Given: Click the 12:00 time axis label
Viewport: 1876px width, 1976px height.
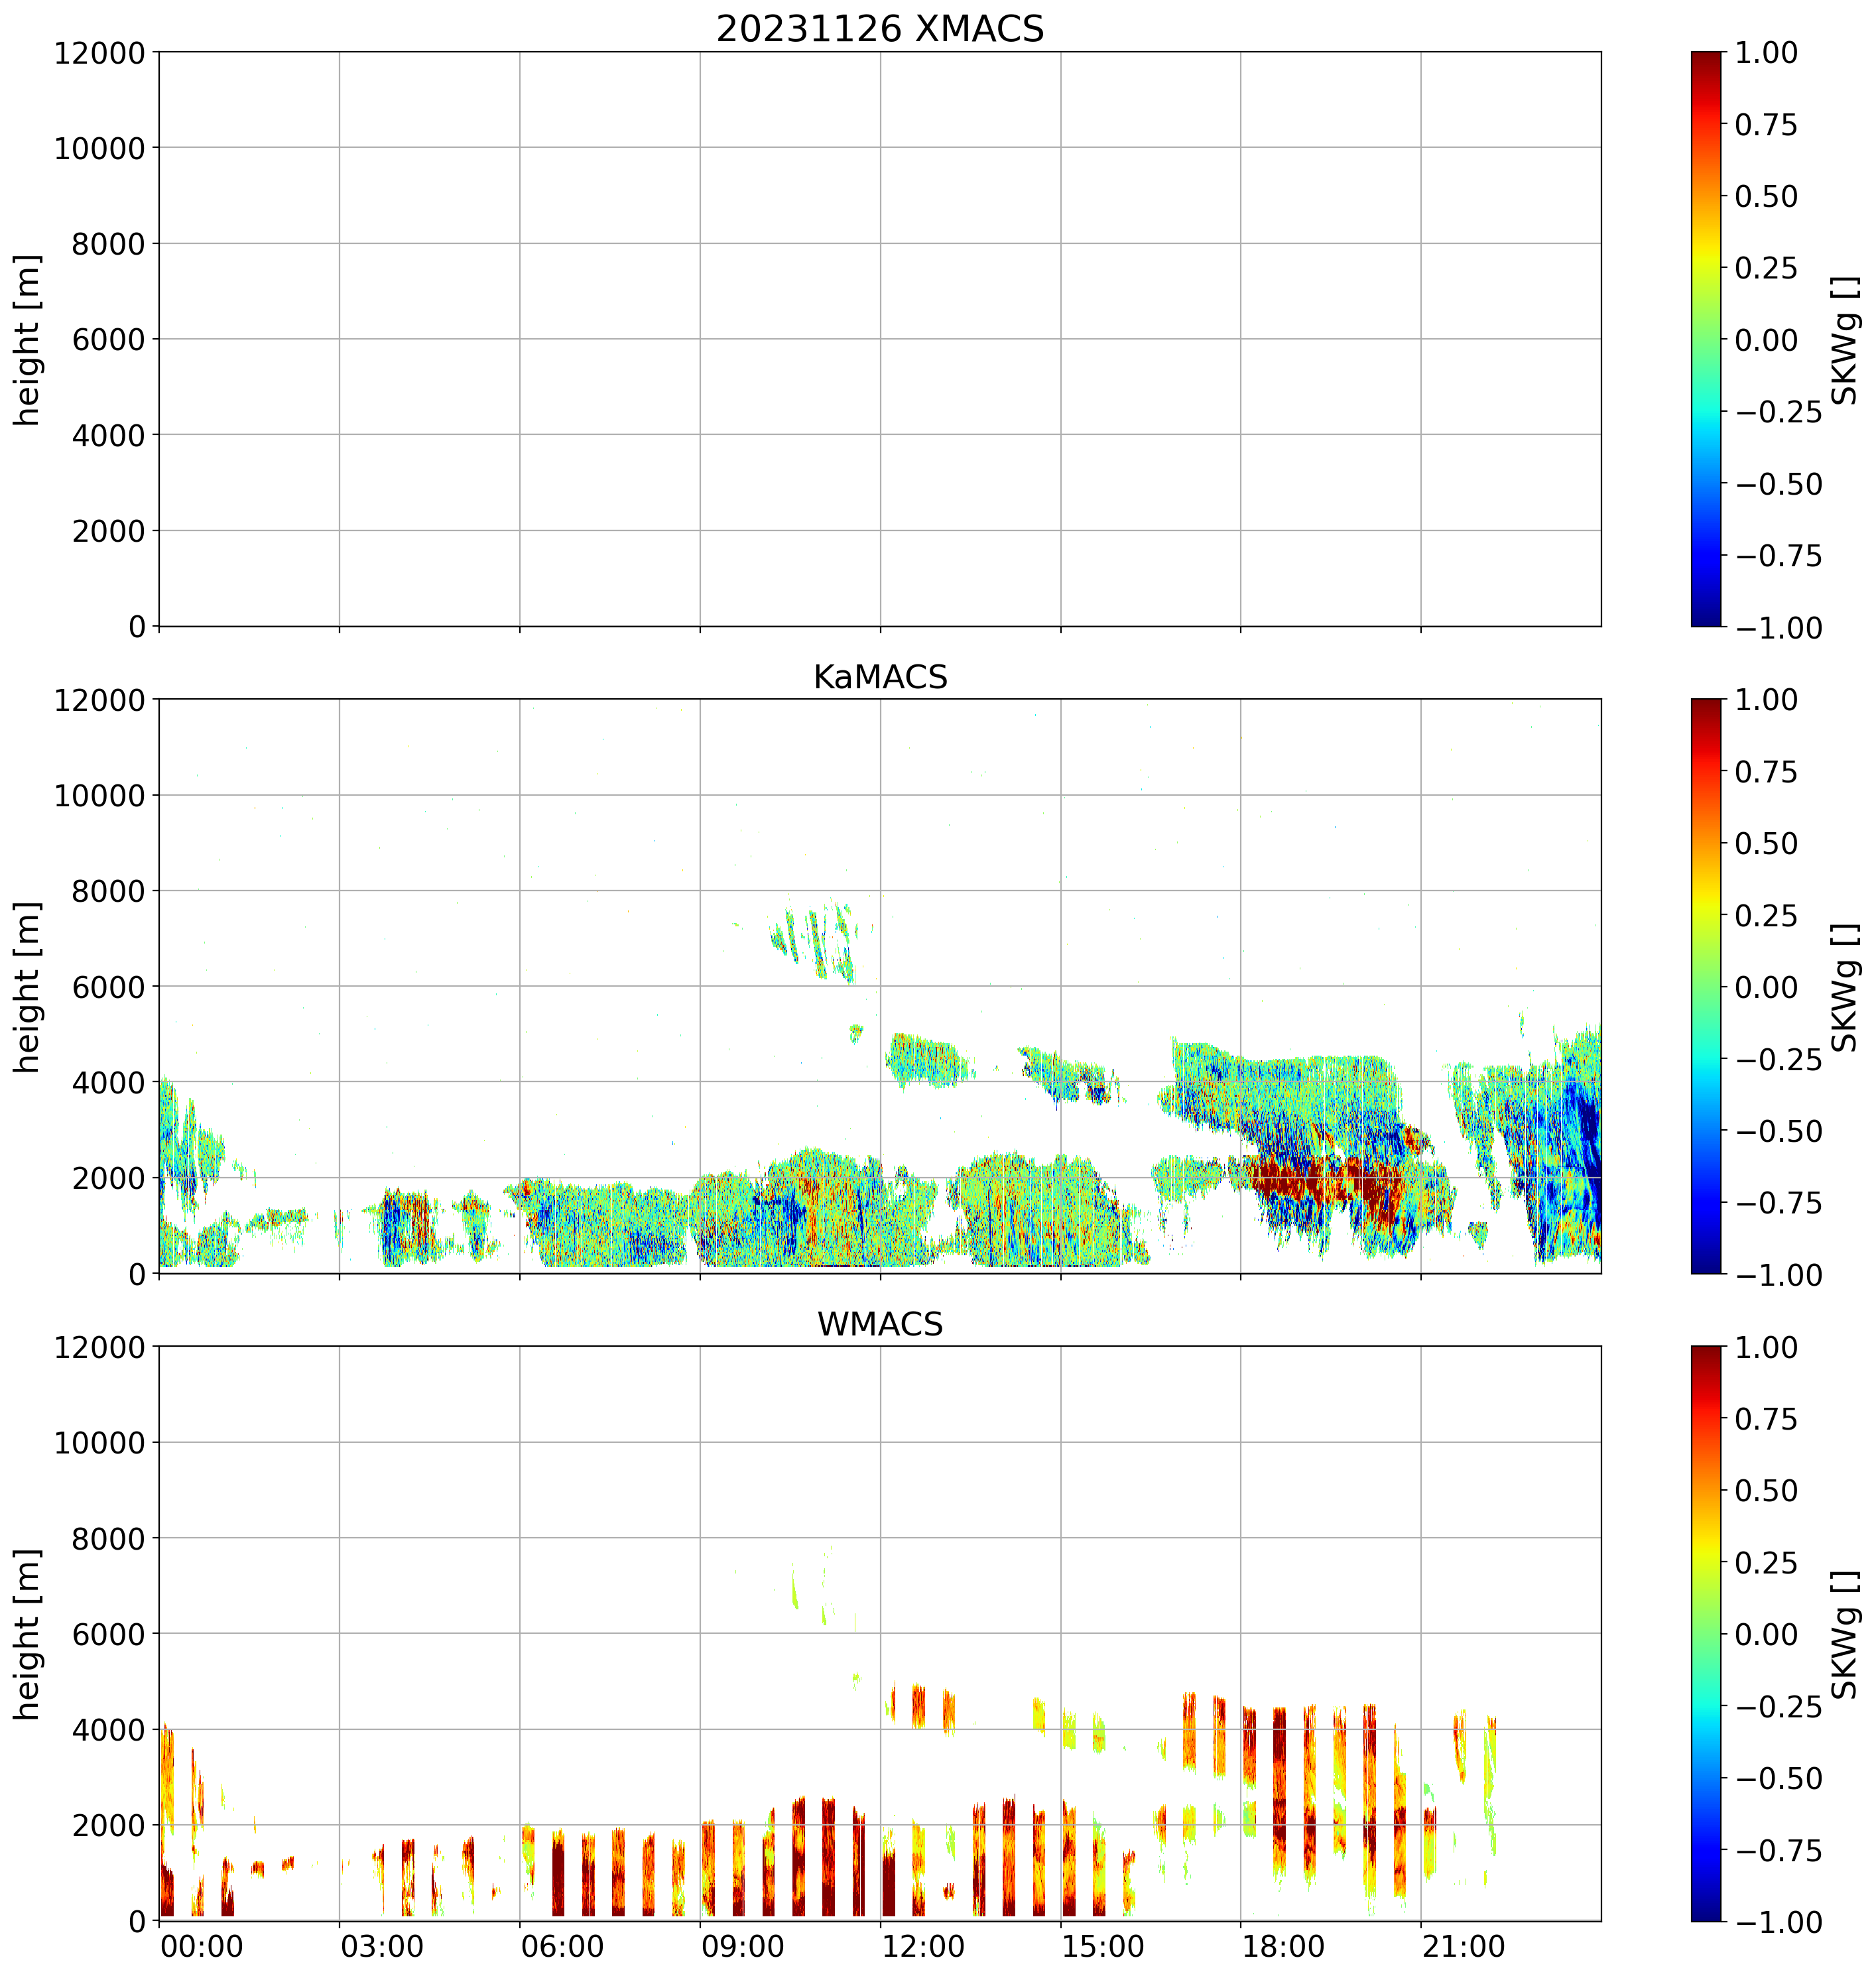Looking at the screenshot, I should pyautogui.click(x=923, y=1947).
